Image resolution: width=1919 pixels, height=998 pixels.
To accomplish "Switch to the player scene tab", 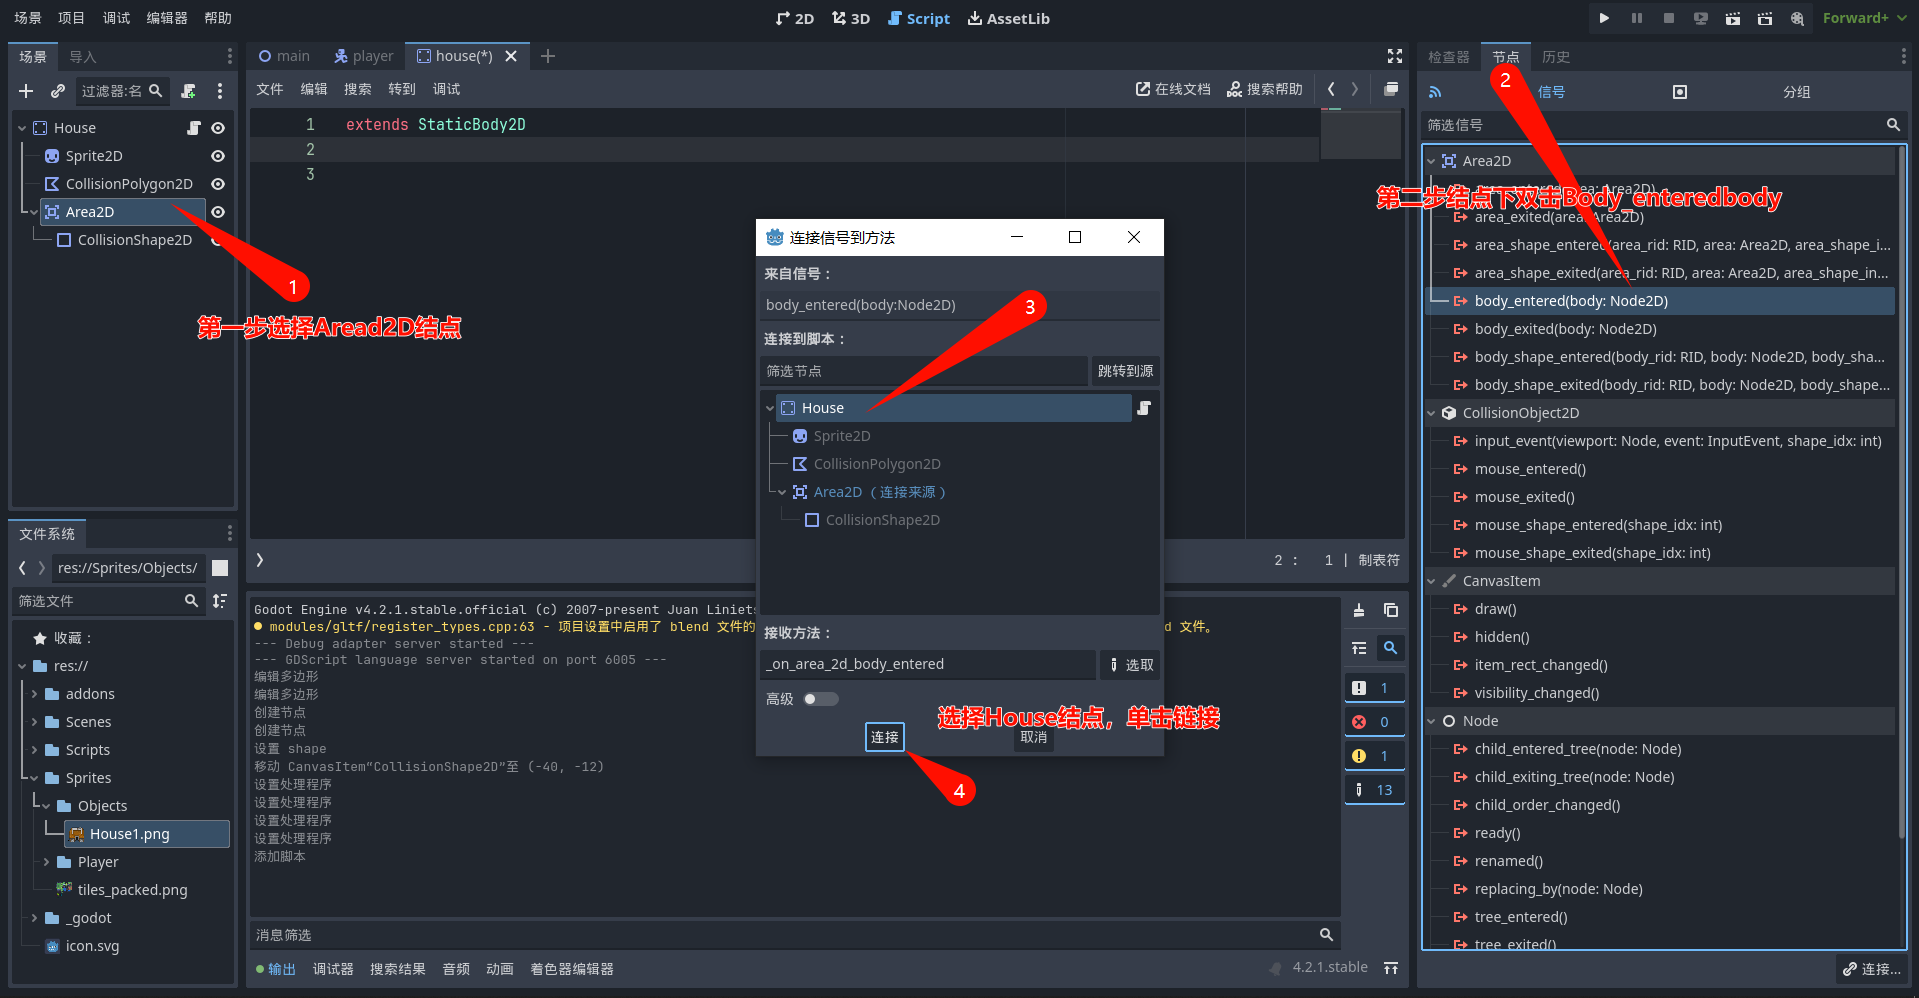I will 364,56.
